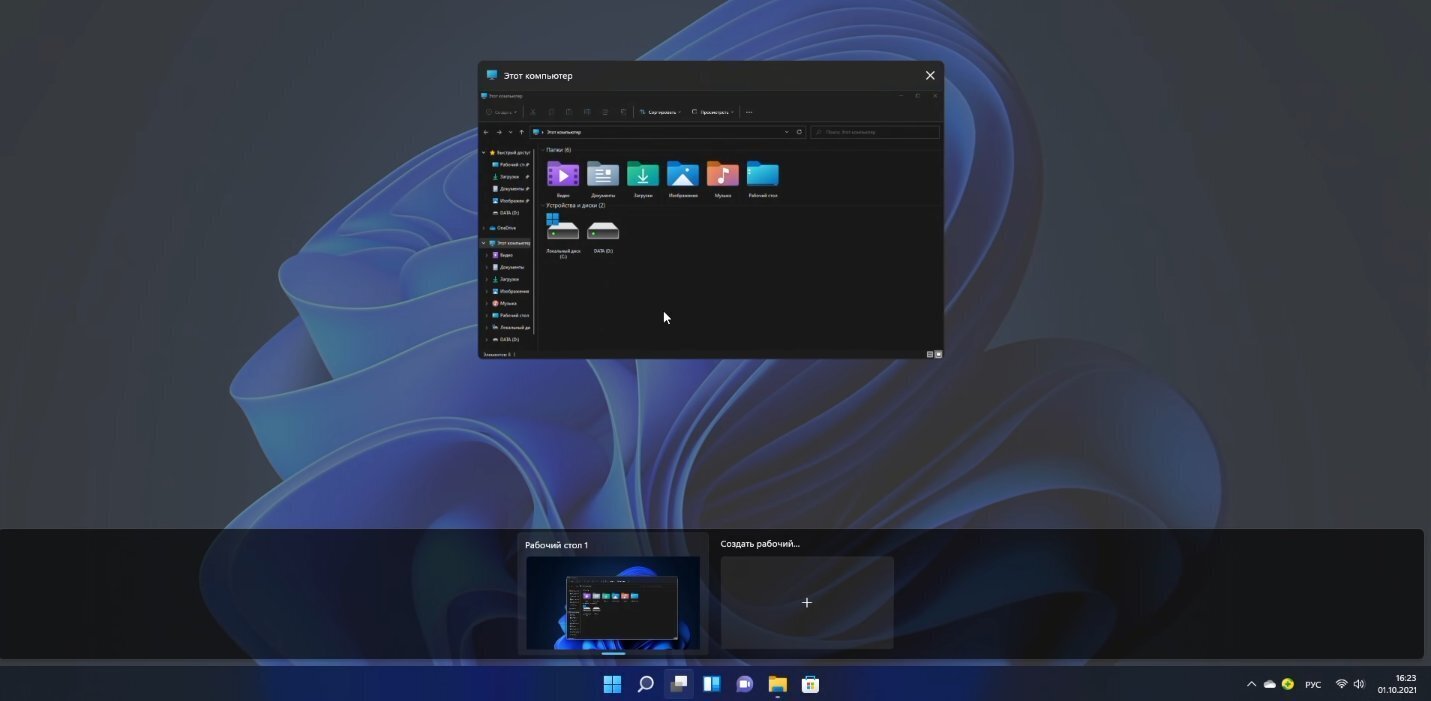The height and width of the screenshot is (701, 1431).
Task: Select the Этот компьютер window title
Action: [538, 76]
